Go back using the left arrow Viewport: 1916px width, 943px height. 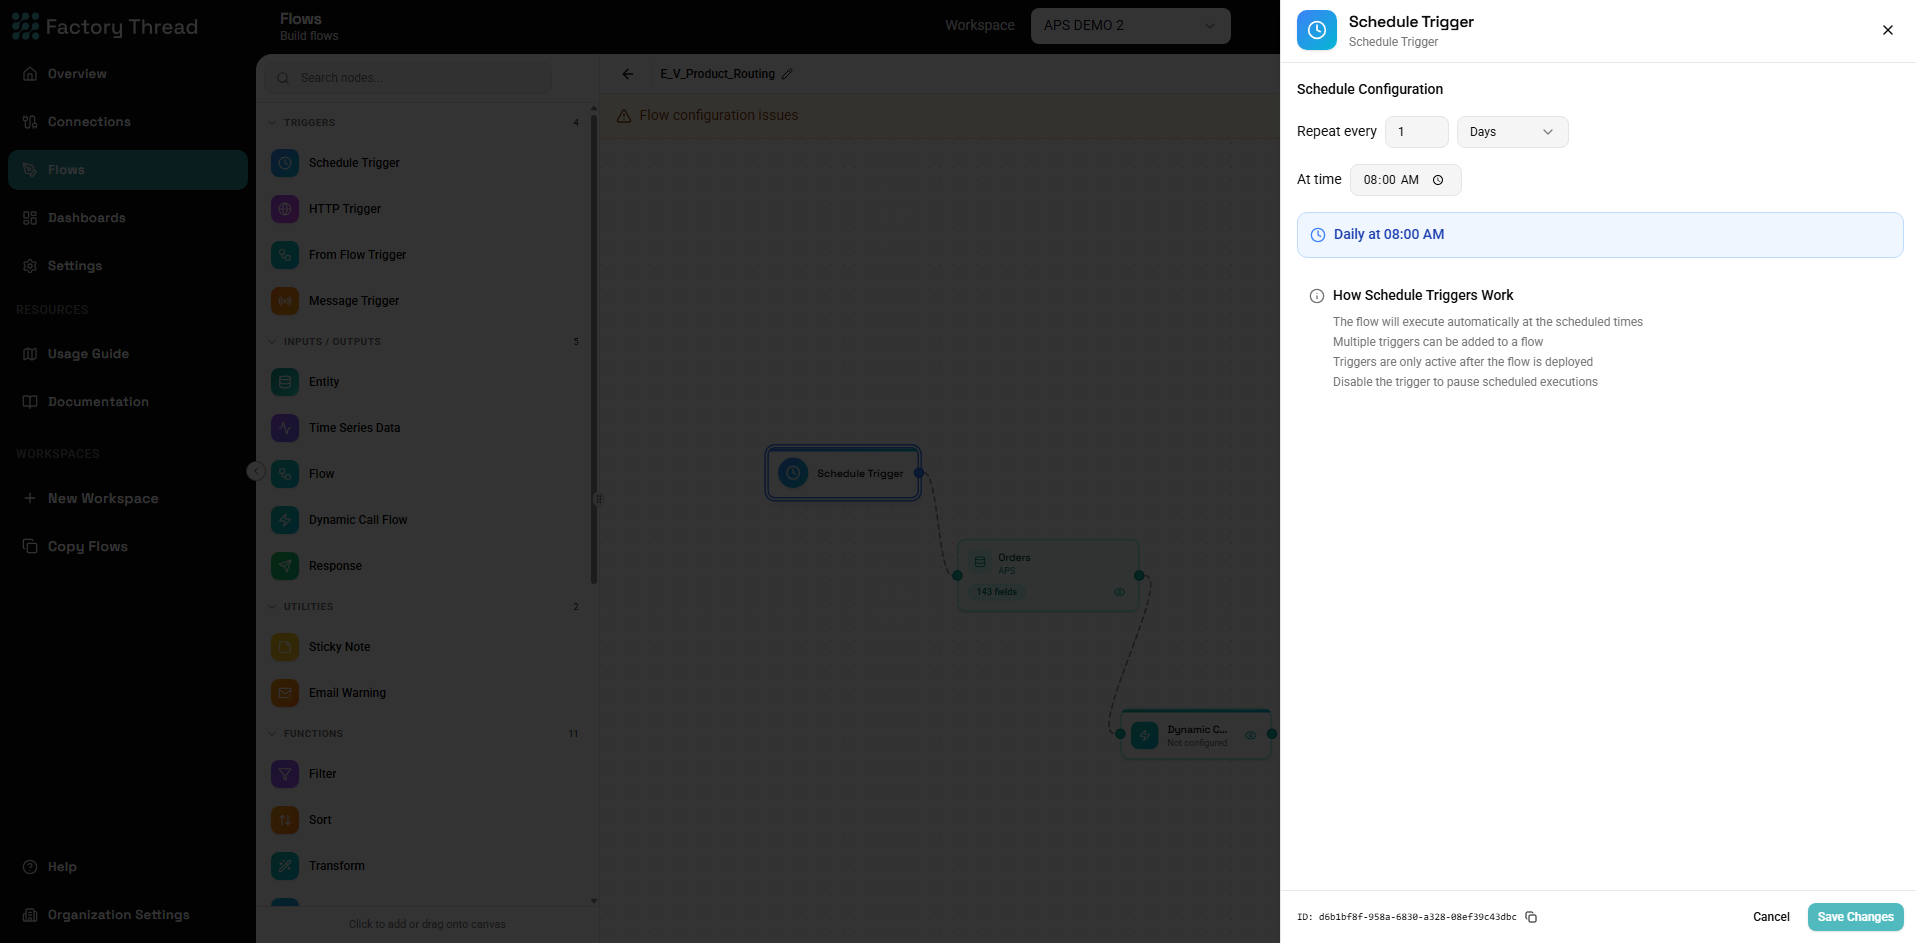(x=628, y=74)
